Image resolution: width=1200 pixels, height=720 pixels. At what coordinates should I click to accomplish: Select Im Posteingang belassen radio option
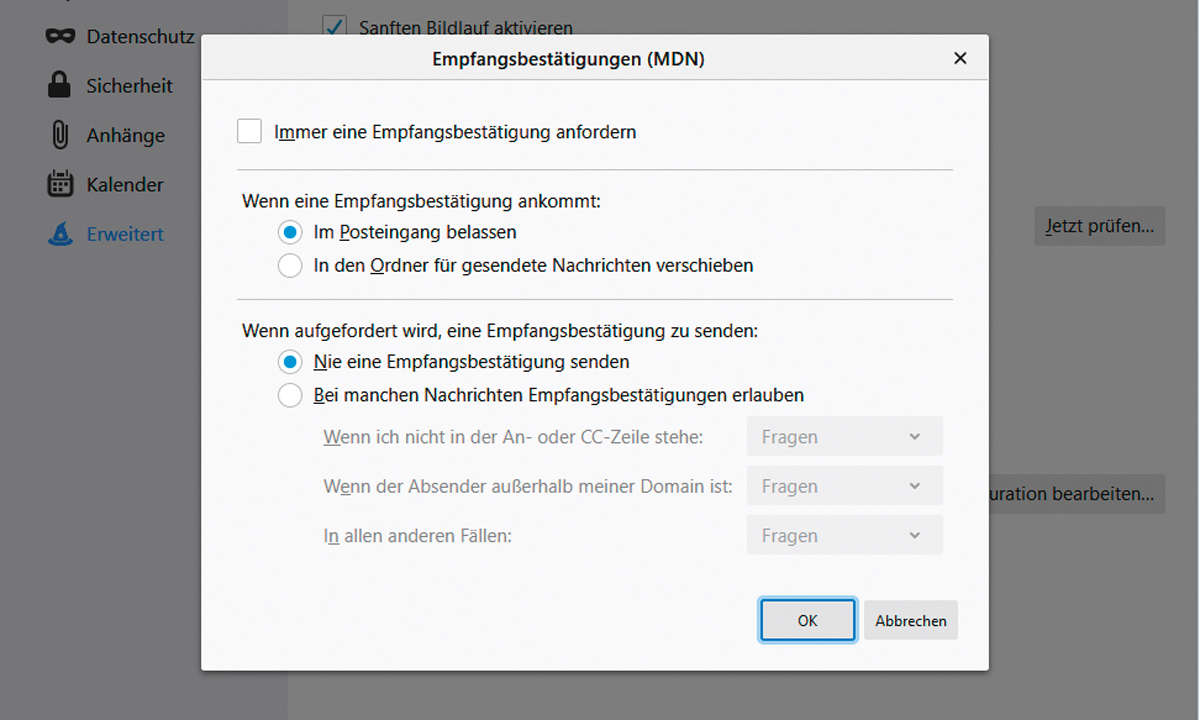(x=290, y=232)
